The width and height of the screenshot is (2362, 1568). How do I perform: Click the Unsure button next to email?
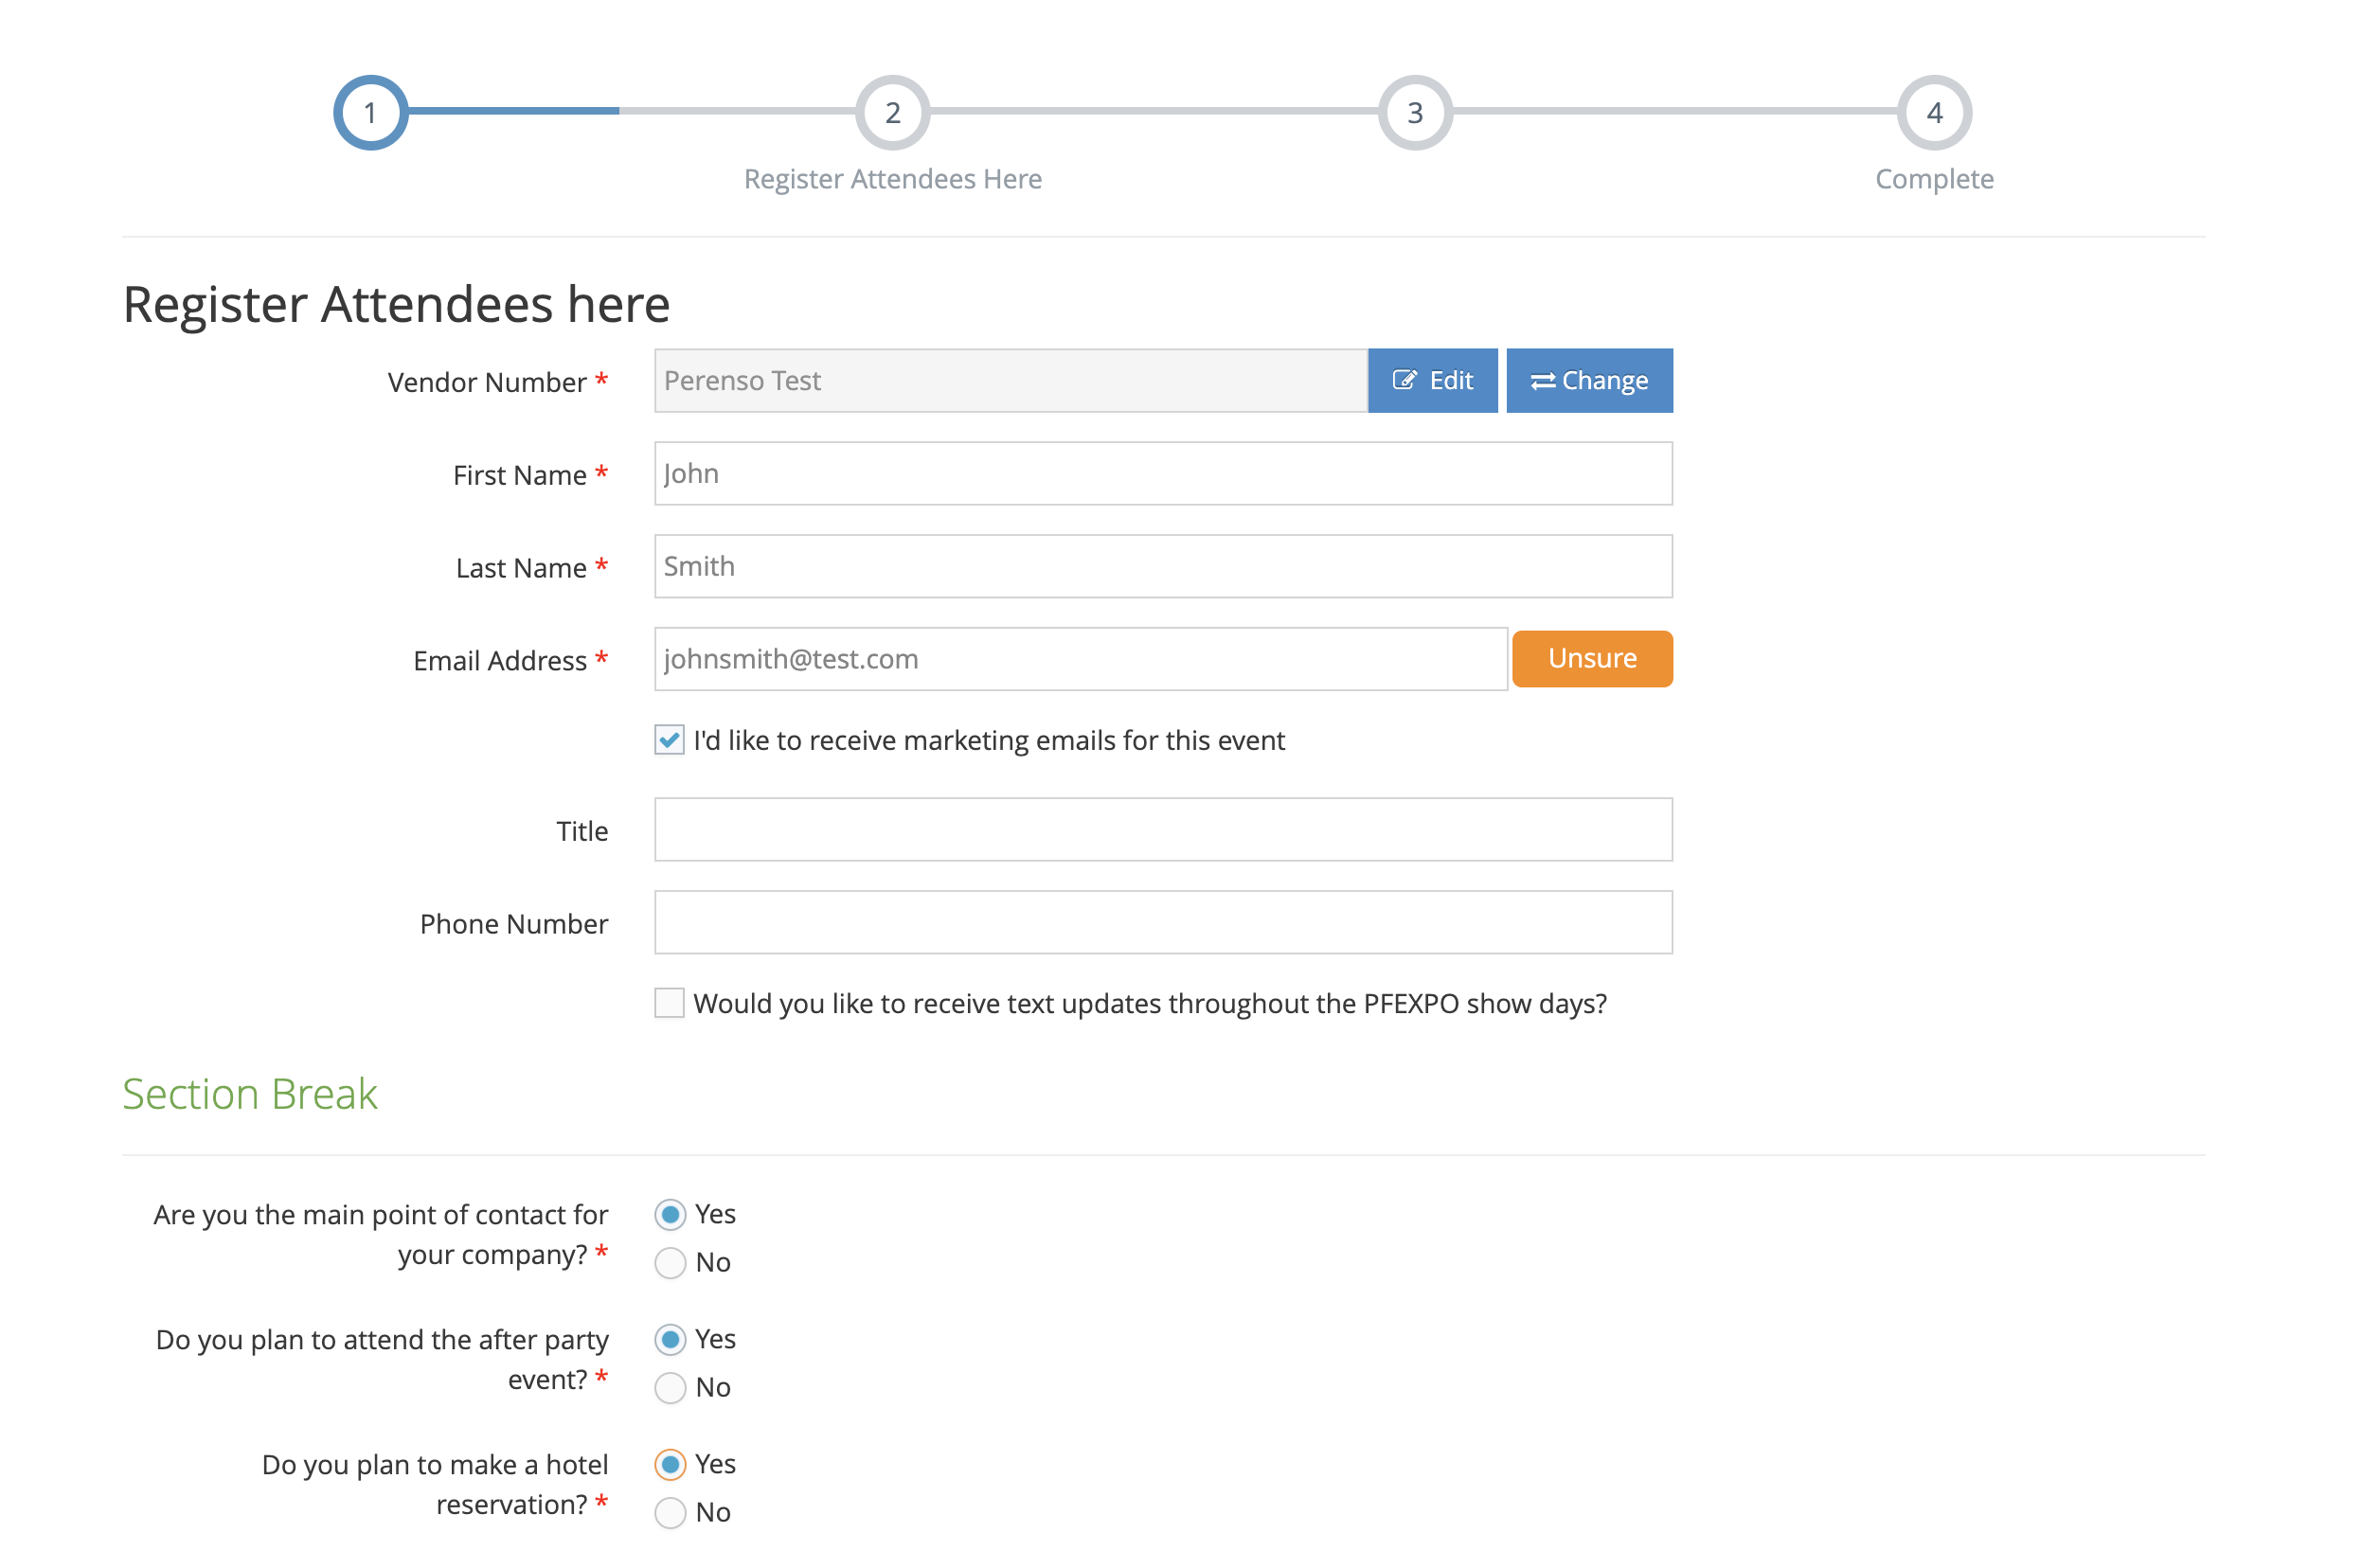pos(1592,658)
